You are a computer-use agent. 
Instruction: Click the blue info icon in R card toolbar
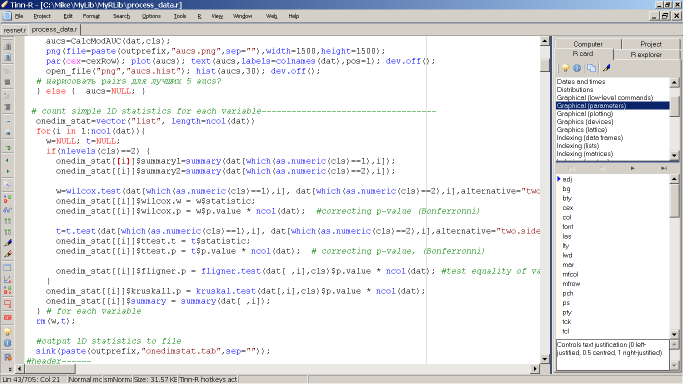[577, 68]
